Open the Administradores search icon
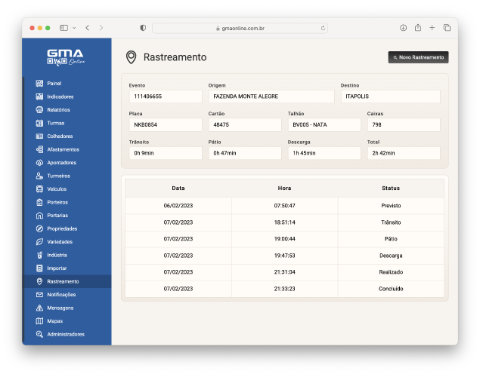Image resolution: width=480 pixels, height=377 pixels. click(39, 334)
